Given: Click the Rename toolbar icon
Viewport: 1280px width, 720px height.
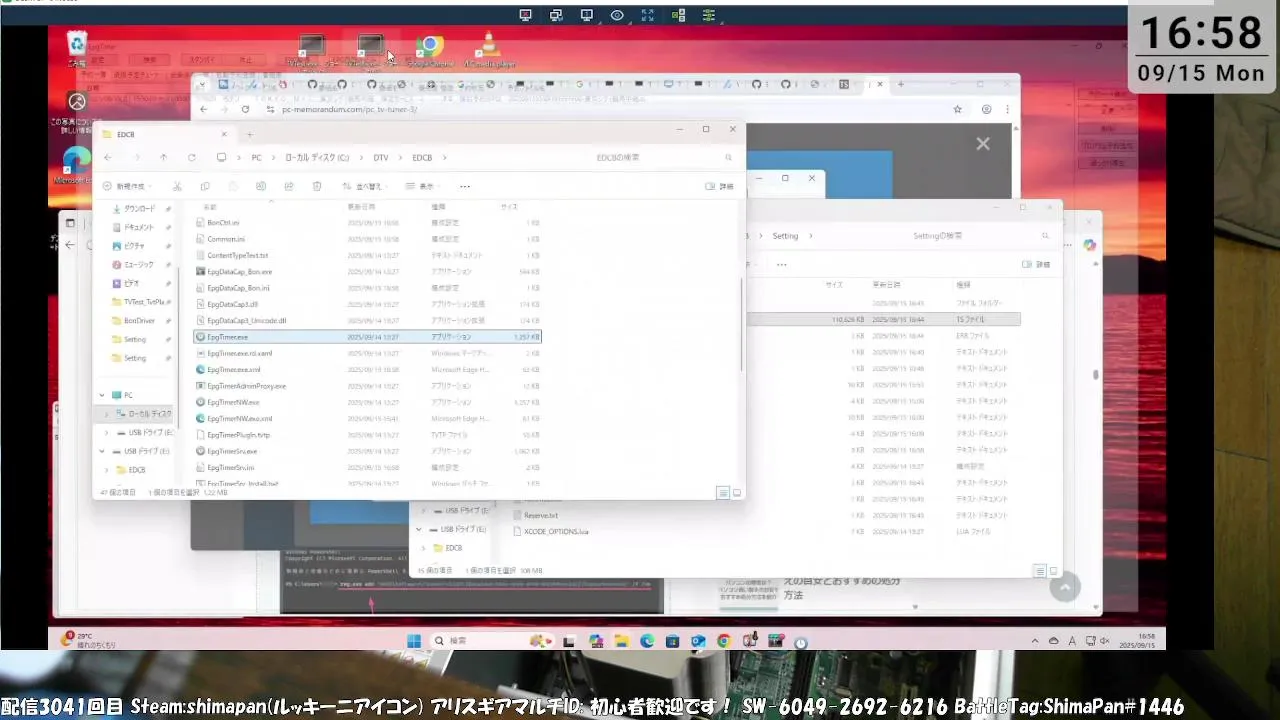Looking at the screenshot, I should coord(261,186).
